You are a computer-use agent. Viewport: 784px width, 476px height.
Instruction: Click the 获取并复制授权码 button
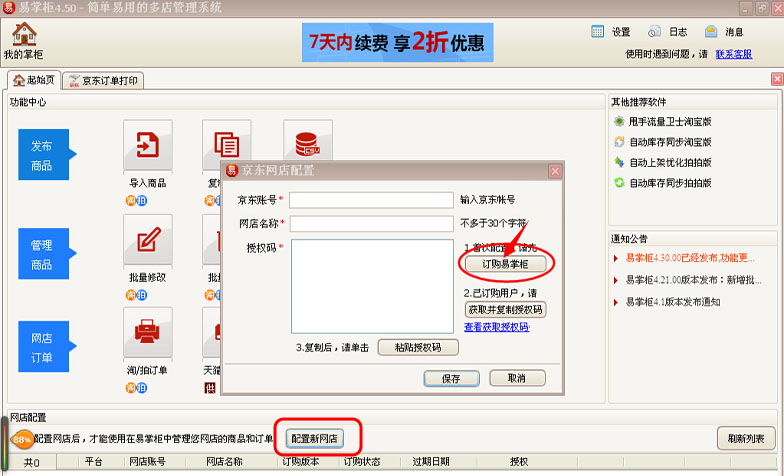point(506,310)
